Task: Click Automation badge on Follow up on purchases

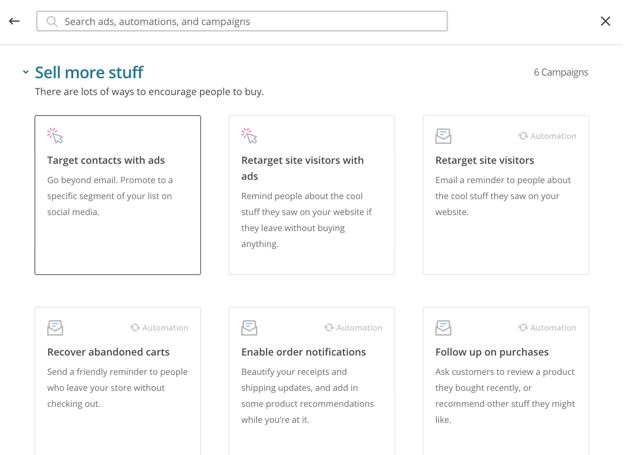Action: [x=547, y=328]
